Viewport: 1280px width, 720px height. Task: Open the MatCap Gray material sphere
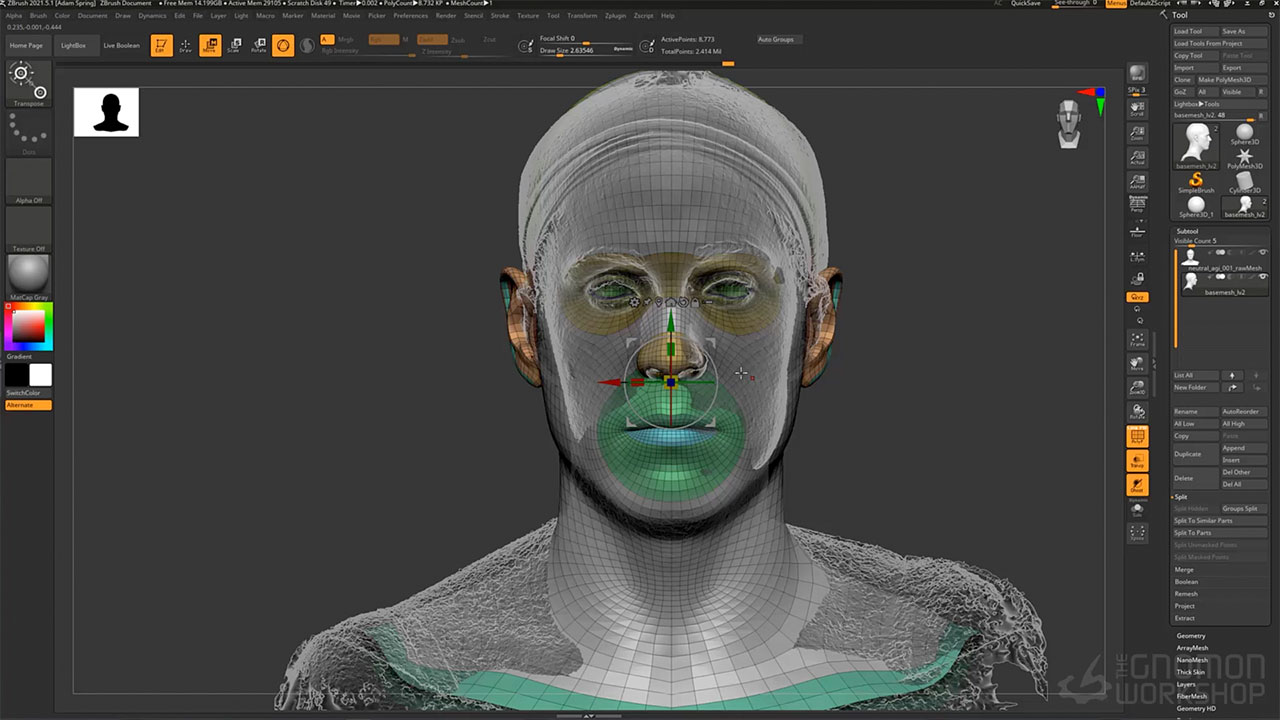28,274
